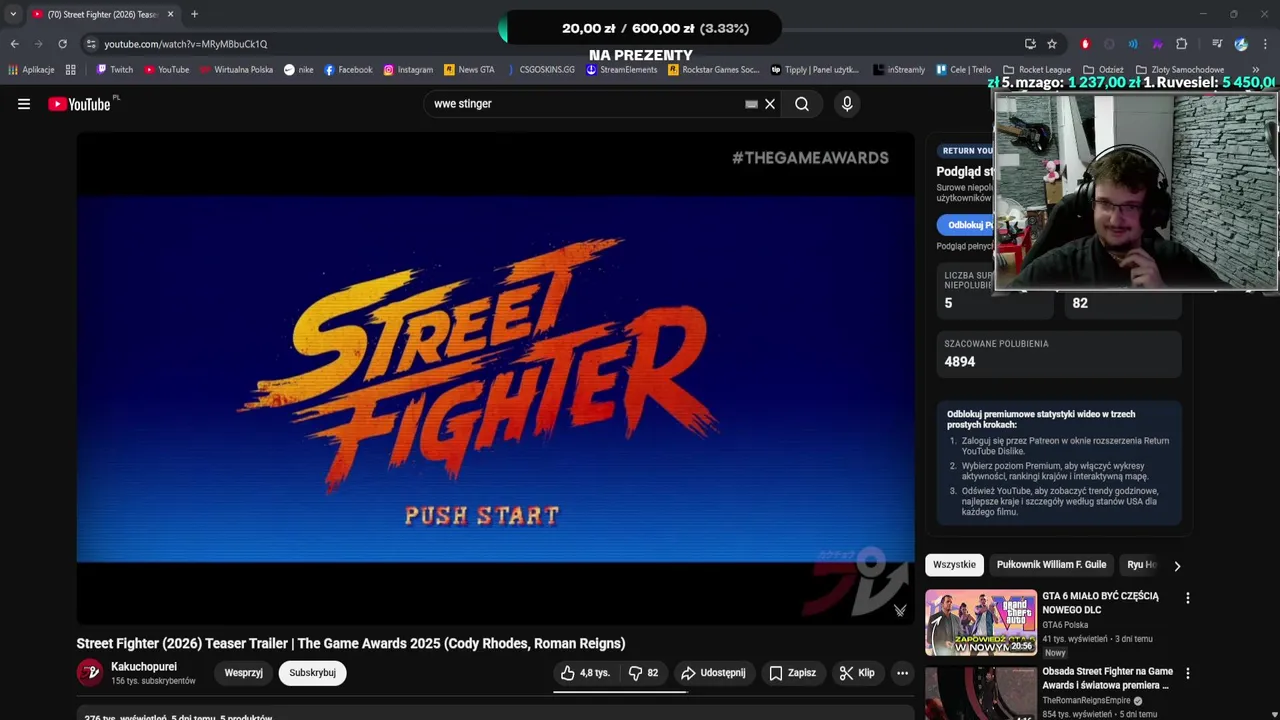Reload the page
Image resolution: width=1280 pixels, height=720 pixels.
click(62, 44)
